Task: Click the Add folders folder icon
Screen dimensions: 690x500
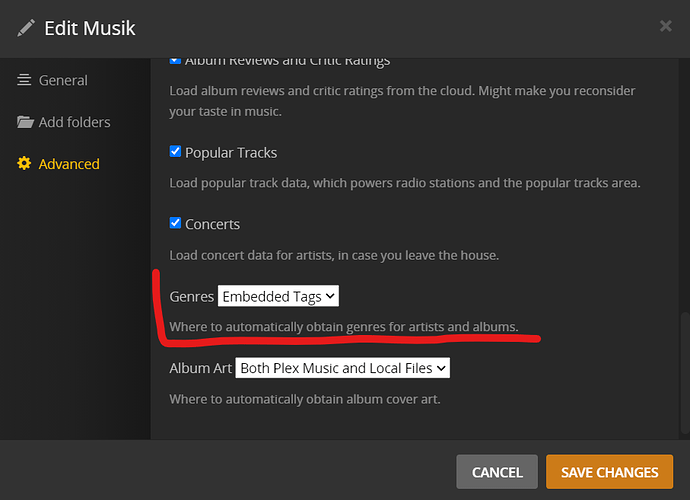Action: click(x=25, y=122)
